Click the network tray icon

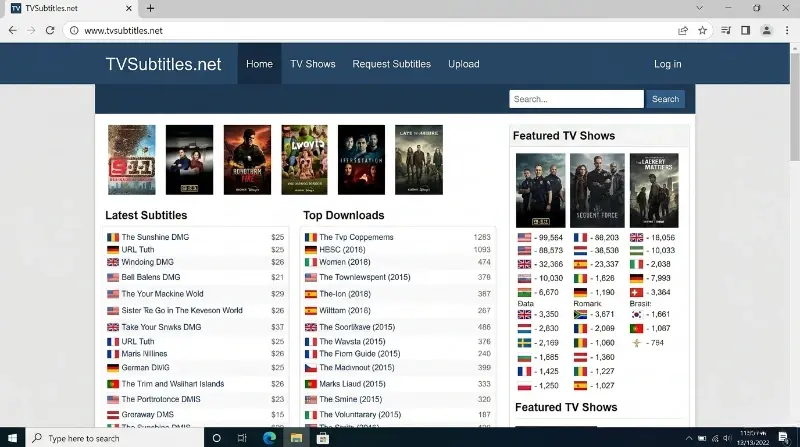pyautogui.click(x=715, y=438)
